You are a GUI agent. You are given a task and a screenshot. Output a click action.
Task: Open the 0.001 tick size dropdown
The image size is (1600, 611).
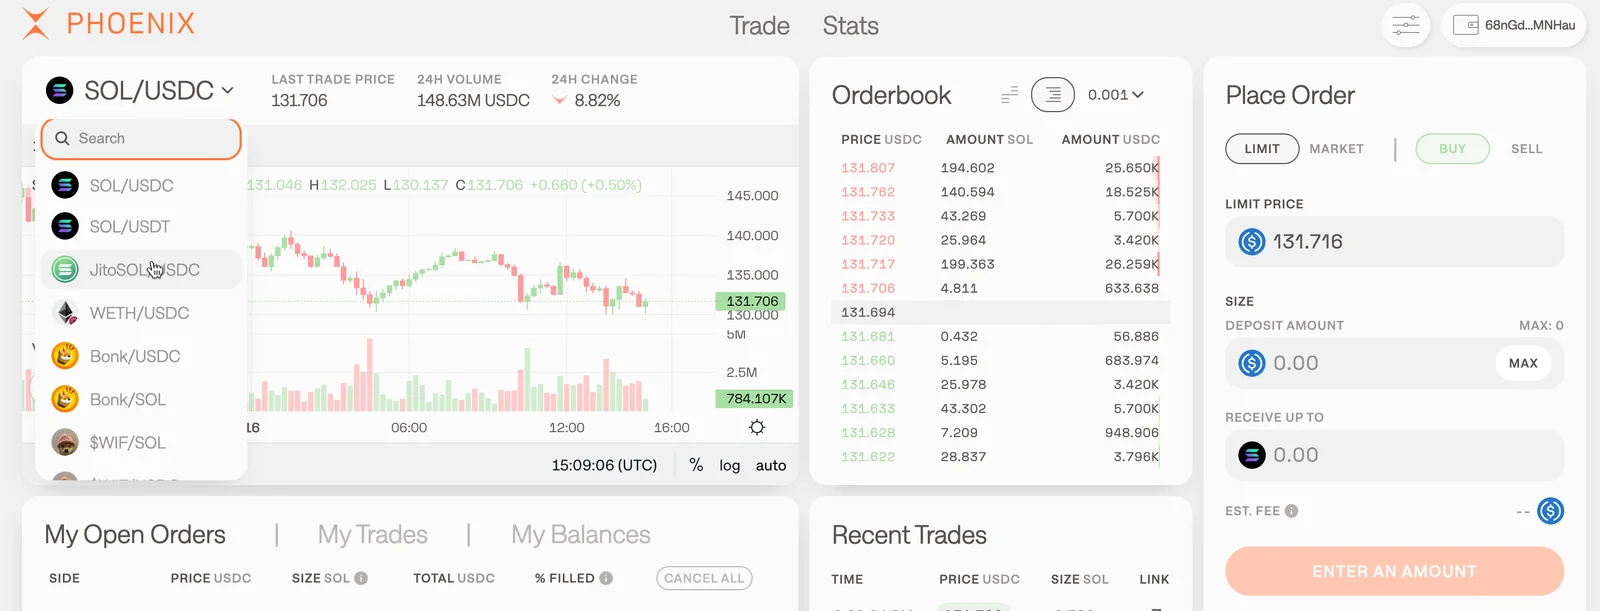[1116, 95]
